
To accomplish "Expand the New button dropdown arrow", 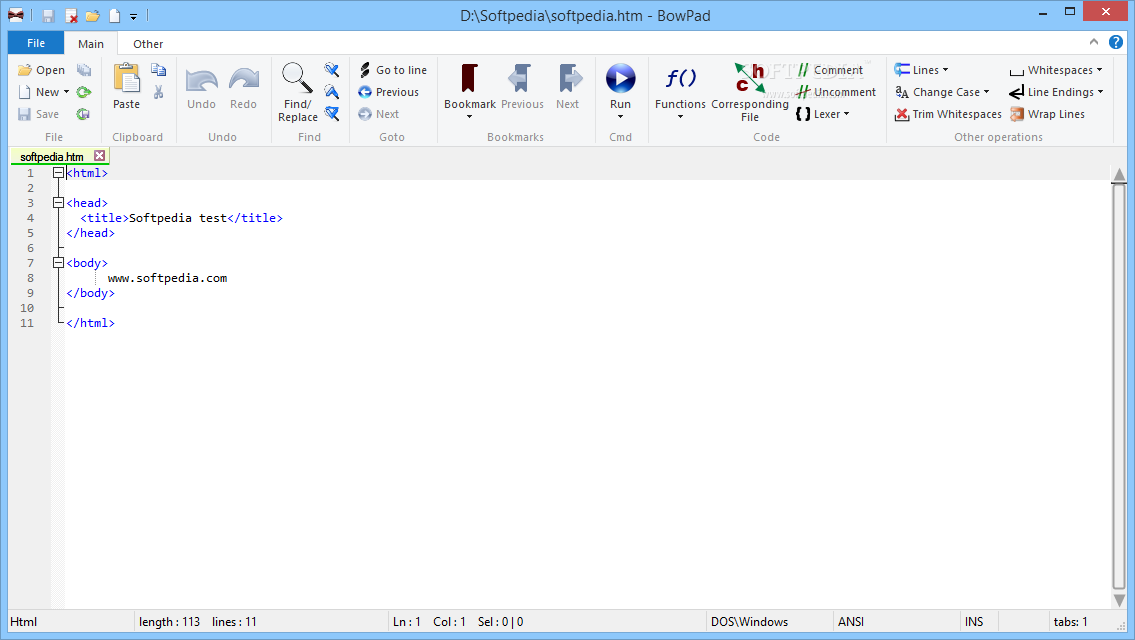I will tap(67, 92).
